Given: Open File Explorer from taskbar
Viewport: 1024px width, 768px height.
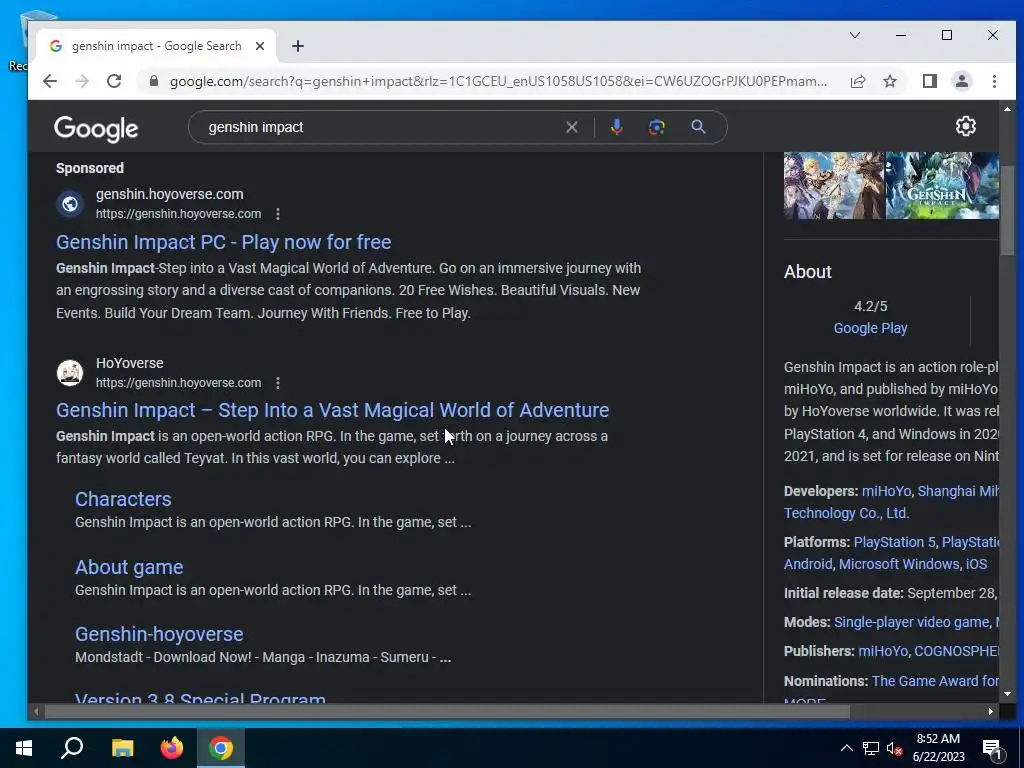Looking at the screenshot, I should 122,748.
